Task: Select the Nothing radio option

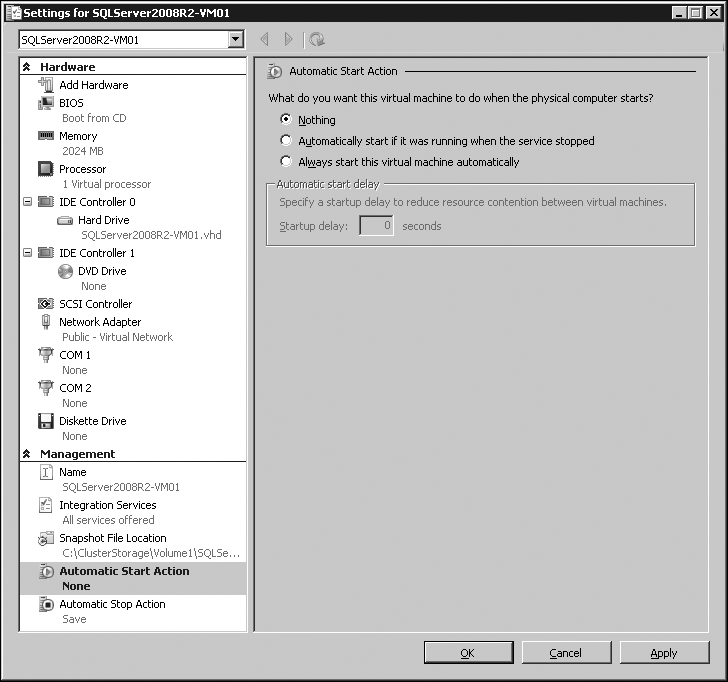Action: (x=286, y=119)
